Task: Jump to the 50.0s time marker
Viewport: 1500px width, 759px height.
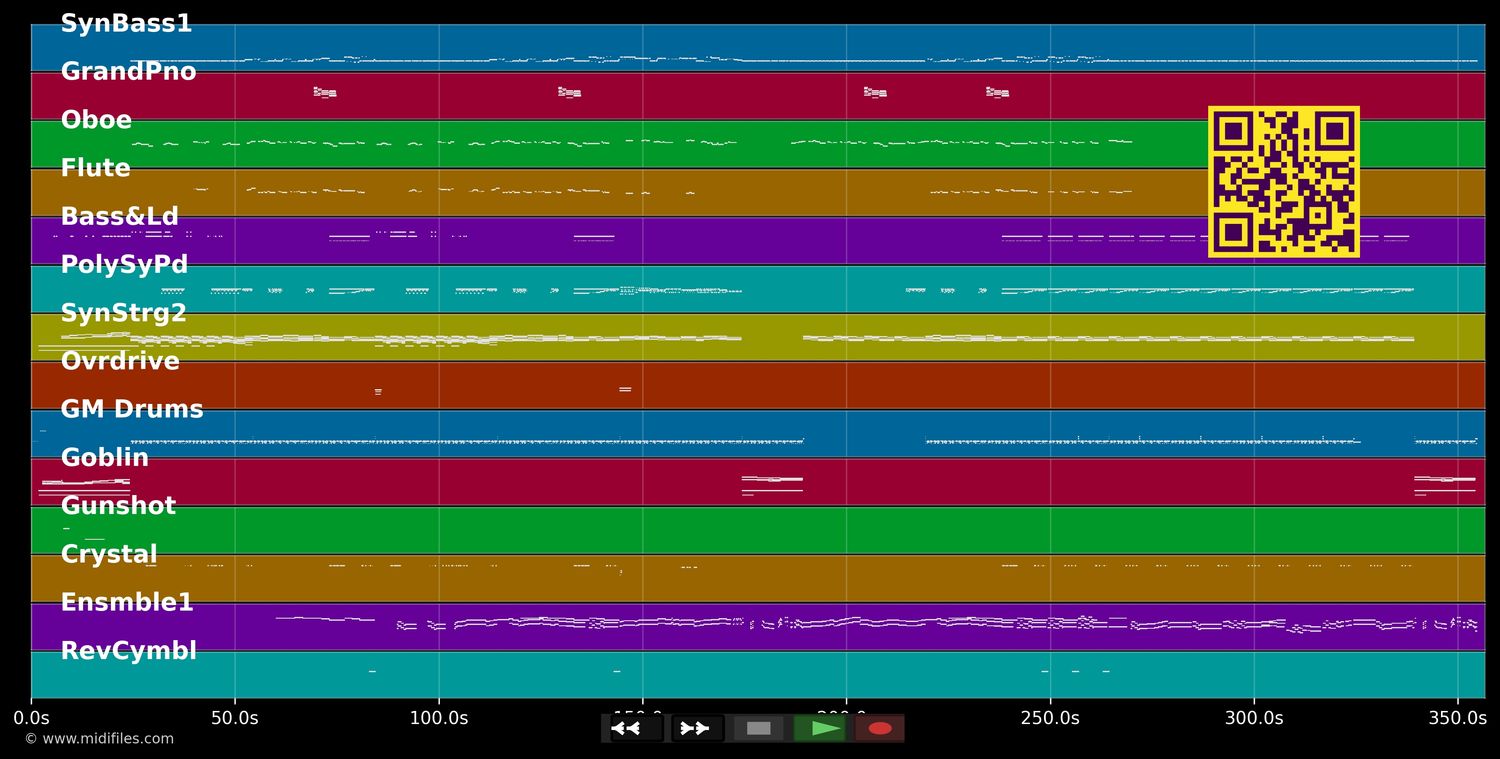Action: tap(235, 718)
